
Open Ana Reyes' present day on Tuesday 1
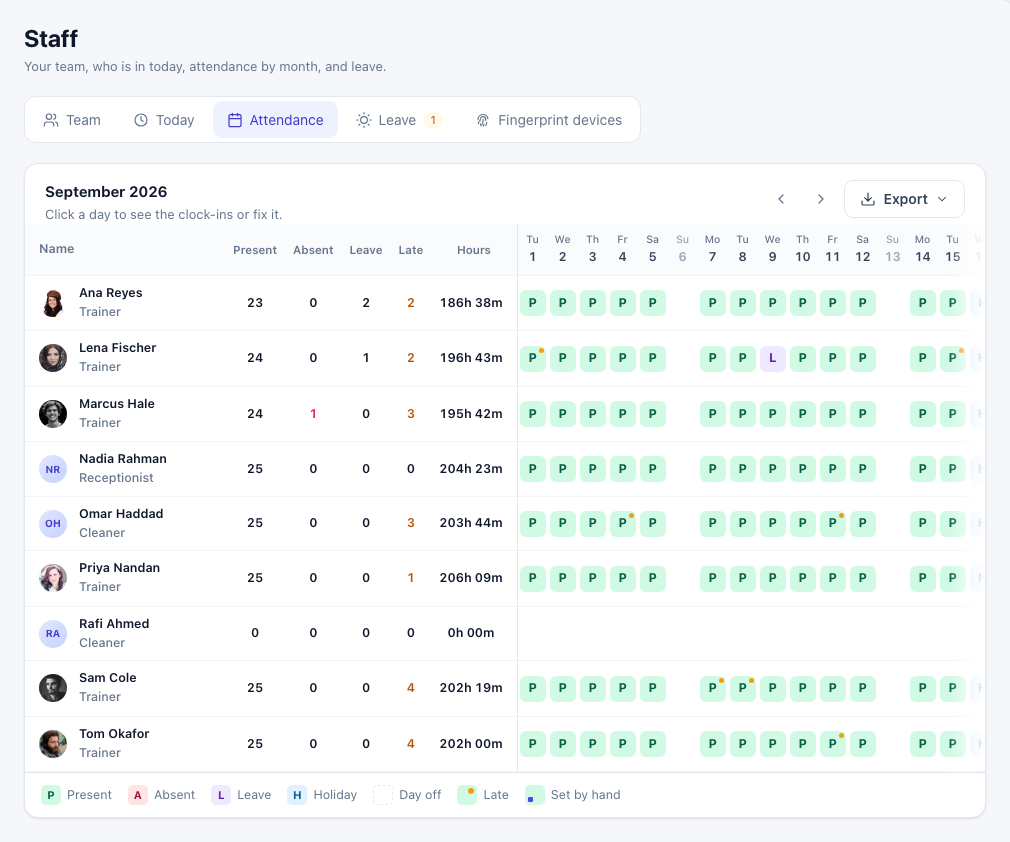pos(533,303)
